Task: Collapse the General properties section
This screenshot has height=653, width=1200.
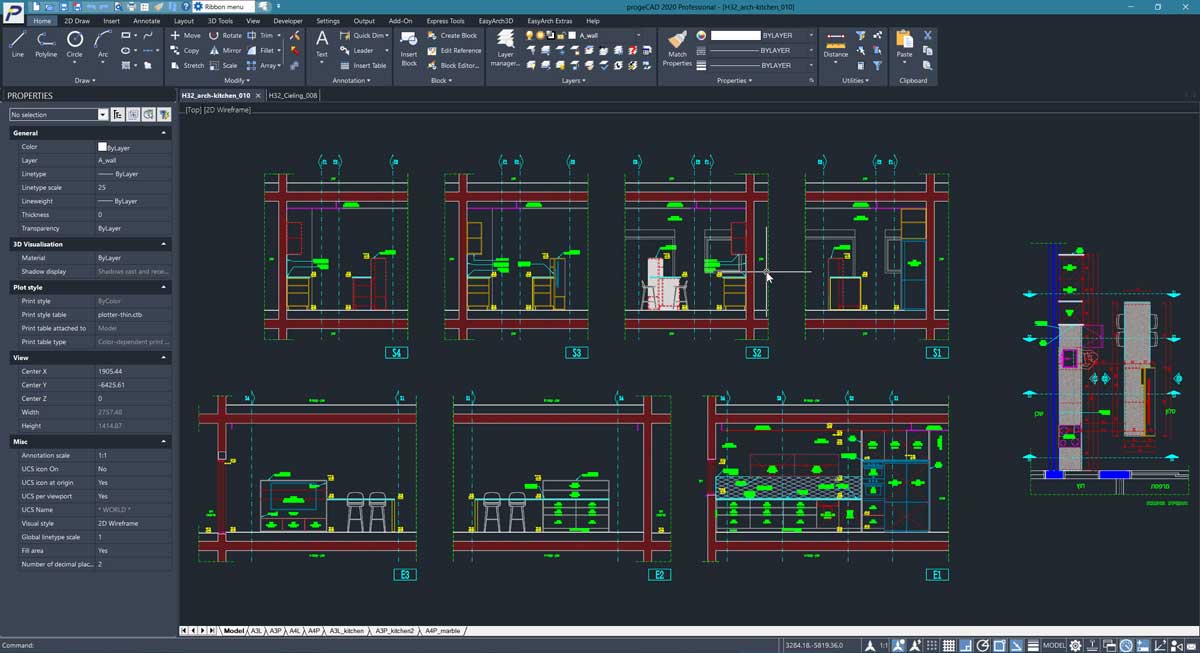Action: (164, 133)
